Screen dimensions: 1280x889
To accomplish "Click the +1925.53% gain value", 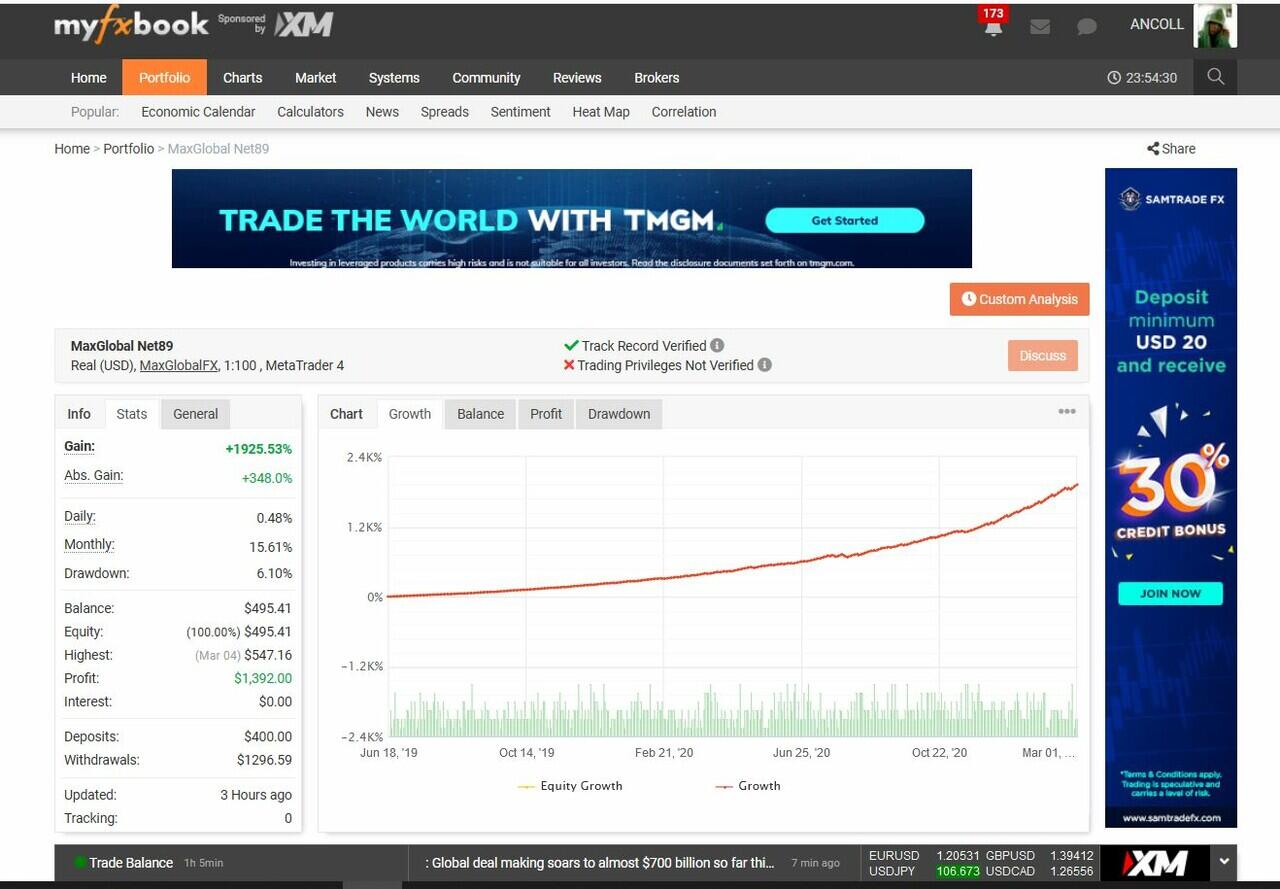I will [259, 449].
